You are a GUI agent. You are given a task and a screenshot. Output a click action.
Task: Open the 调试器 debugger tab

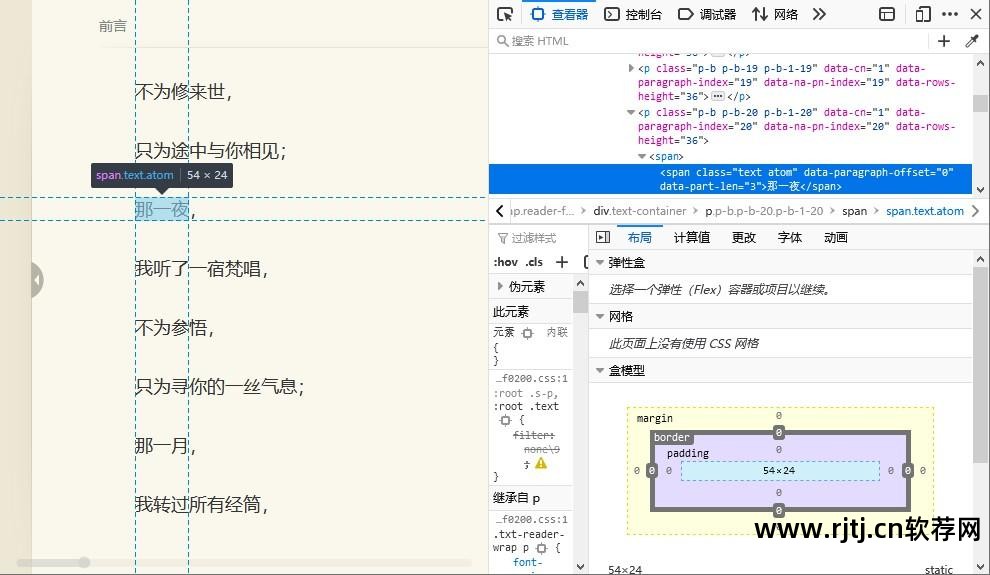pyautogui.click(x=707, y=15)
